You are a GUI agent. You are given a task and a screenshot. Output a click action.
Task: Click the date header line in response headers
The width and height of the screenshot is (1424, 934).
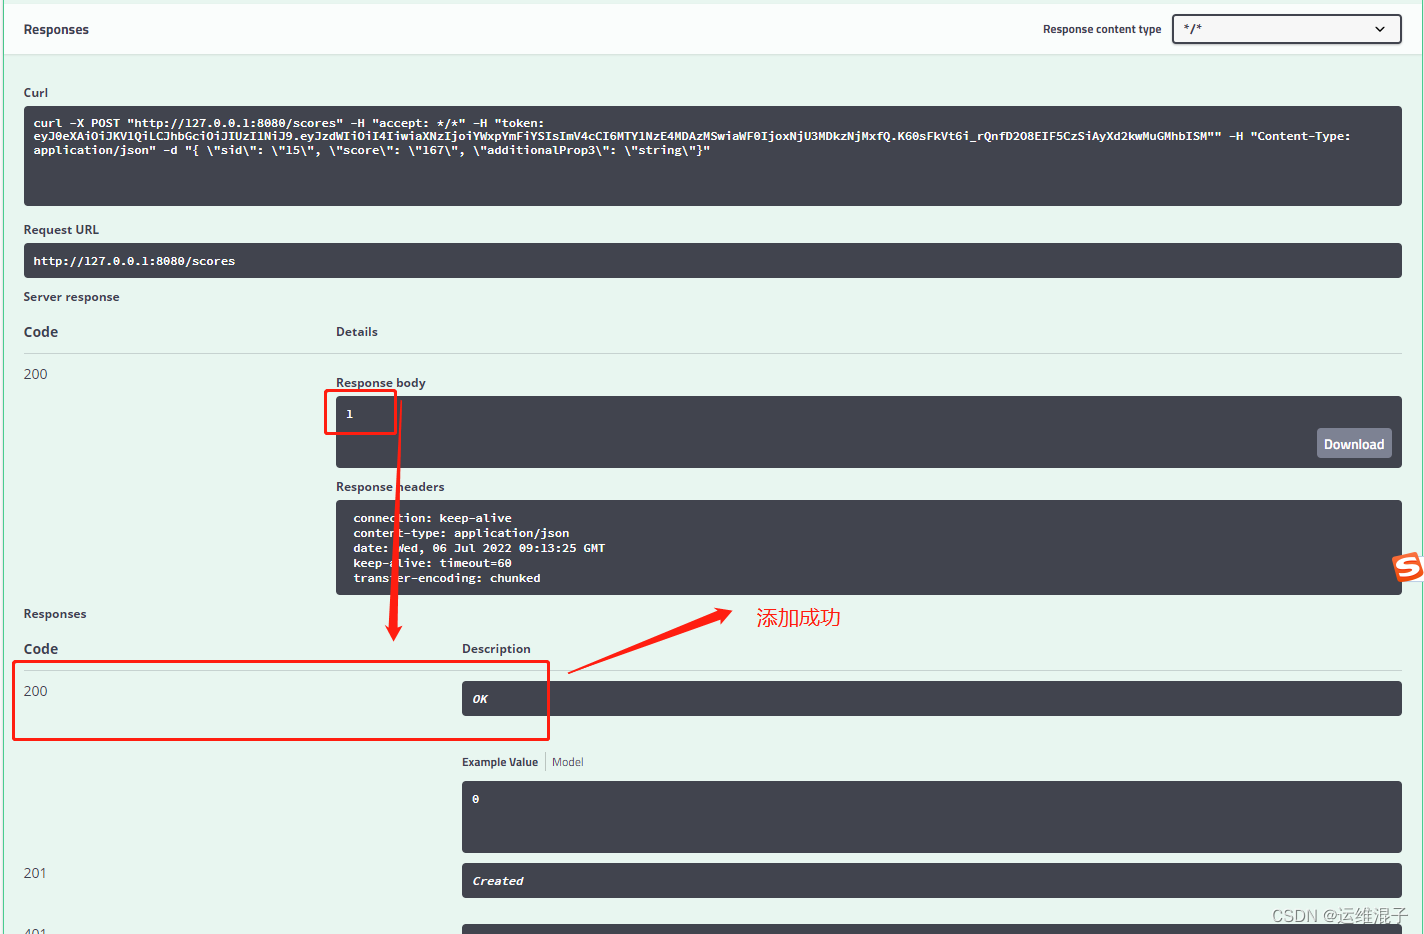[479, 548]
